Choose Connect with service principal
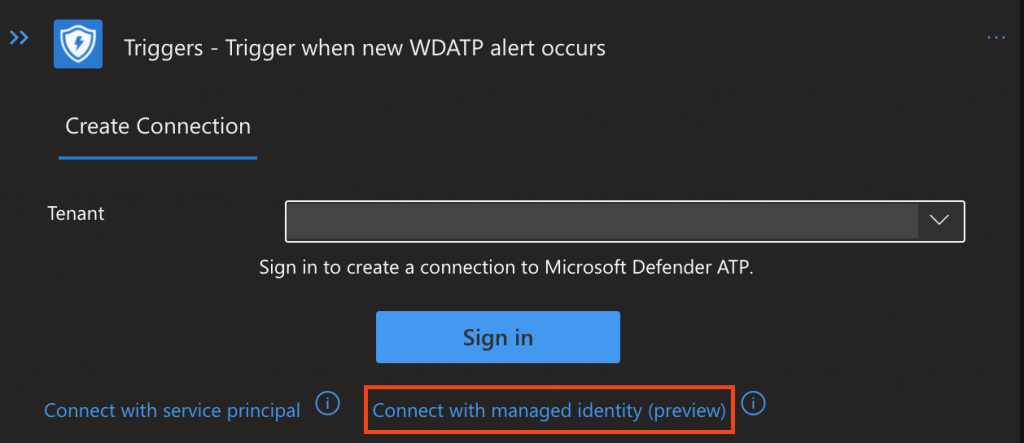This screenshot has width=1024, height=443. click(x=172, y=411)
